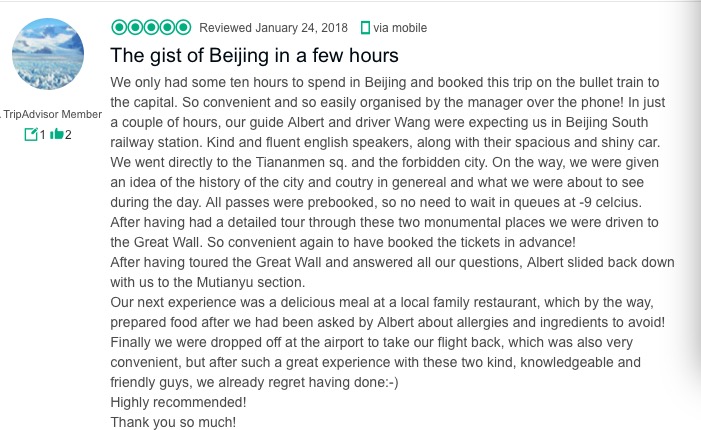Click the line starting "After having toured the Great Wall"
Image resolution: width=701 pixels, height=430 pixels.
(369, 262)
